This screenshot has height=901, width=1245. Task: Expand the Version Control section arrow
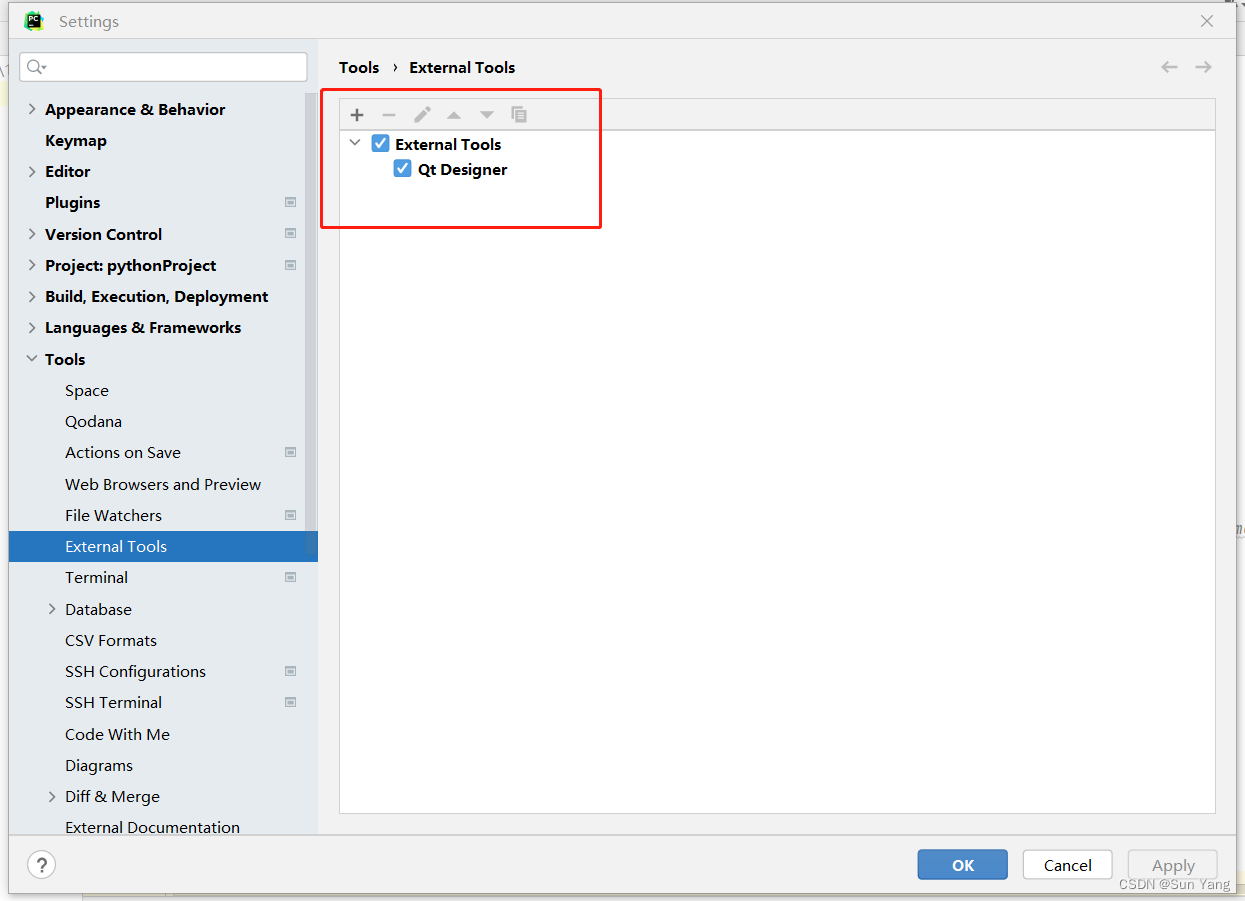click(x=32, y=234)
